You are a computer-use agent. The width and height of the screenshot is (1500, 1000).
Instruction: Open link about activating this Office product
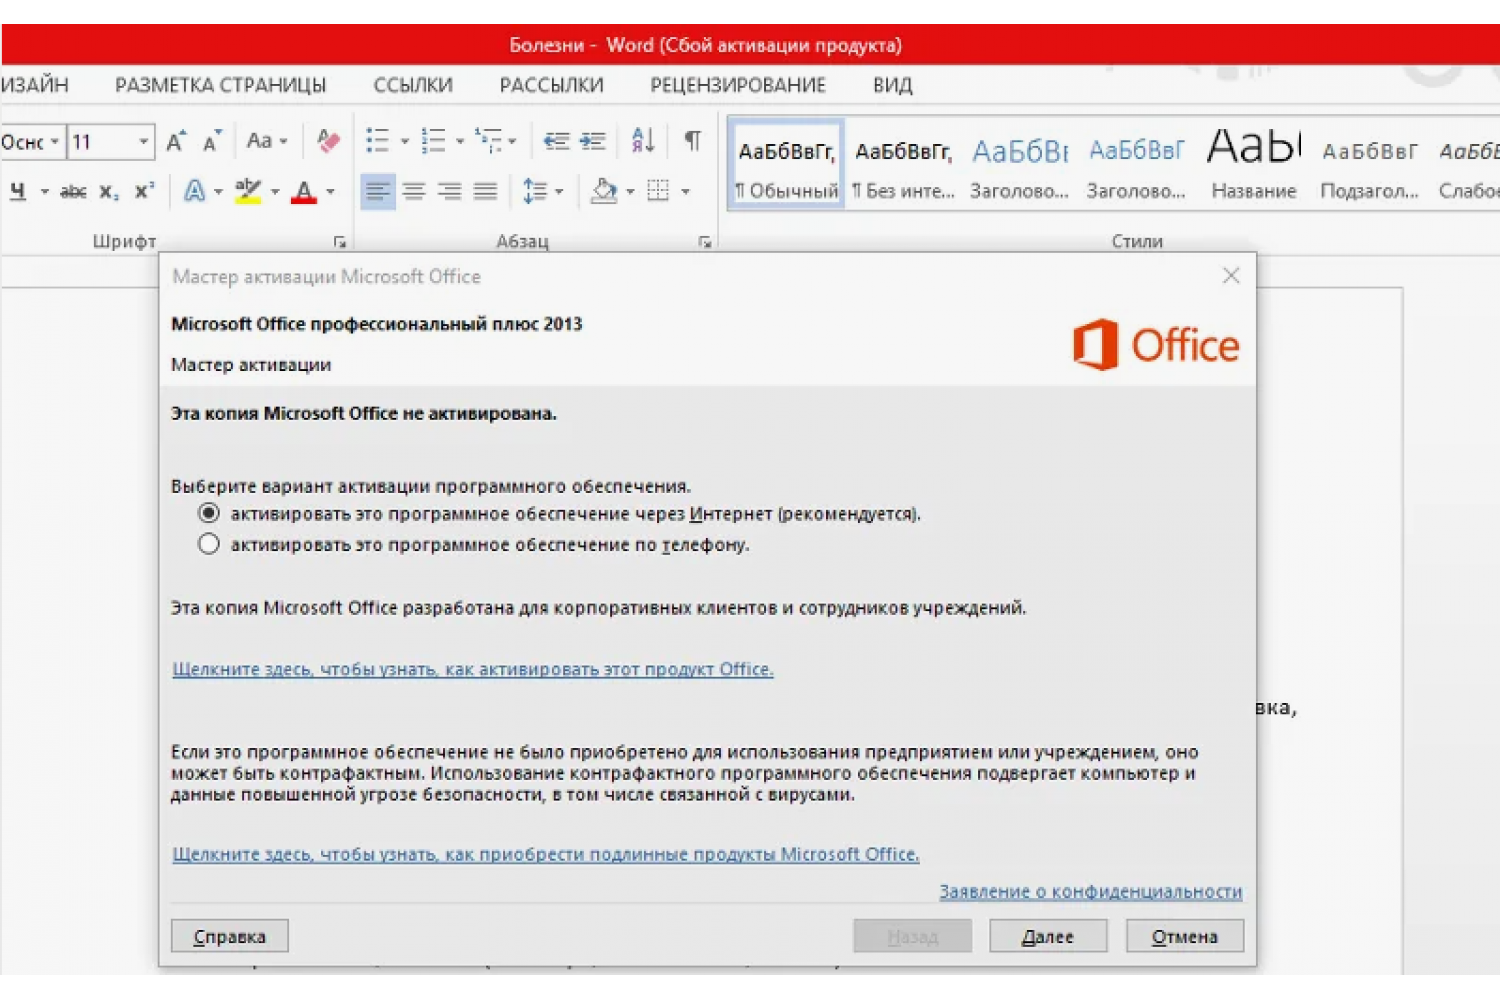[473, 669]
